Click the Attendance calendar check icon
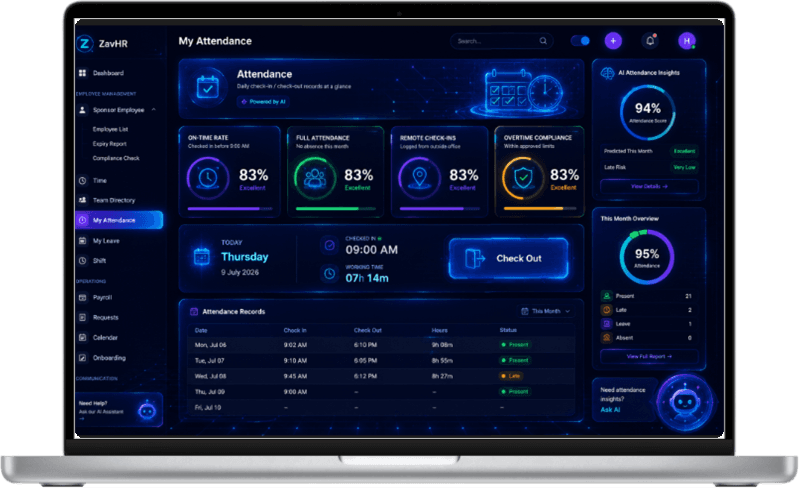The height and width of the screenshot is (488, 799). coord(208,87)
